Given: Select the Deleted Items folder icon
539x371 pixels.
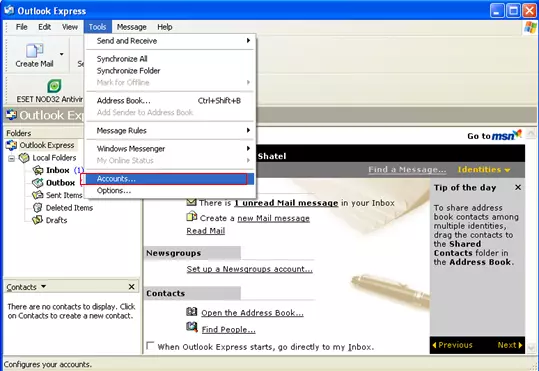Looking at the screenshot, I should coord(38,208).
